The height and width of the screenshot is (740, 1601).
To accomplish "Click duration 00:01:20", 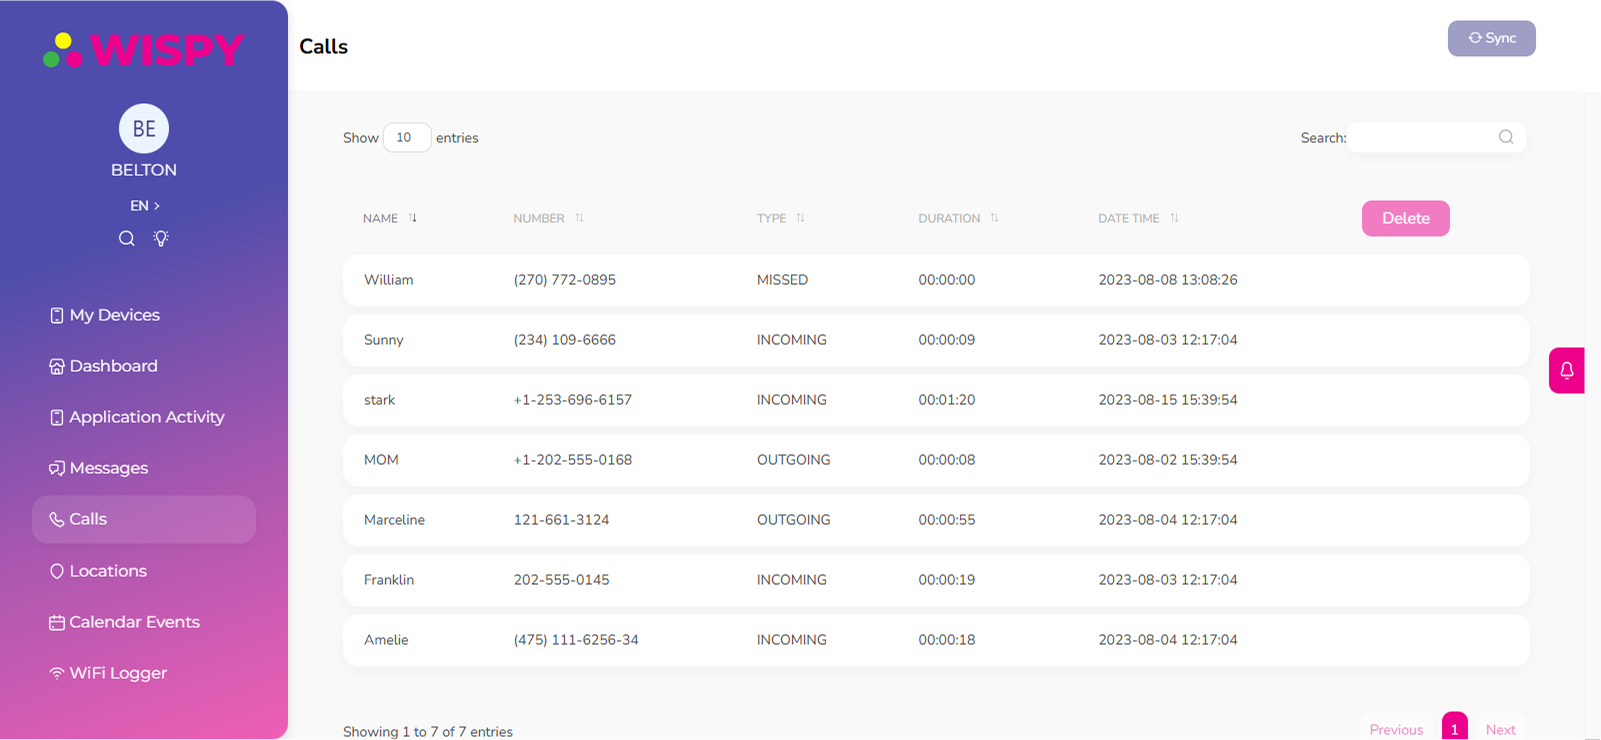I will [947, 400].
